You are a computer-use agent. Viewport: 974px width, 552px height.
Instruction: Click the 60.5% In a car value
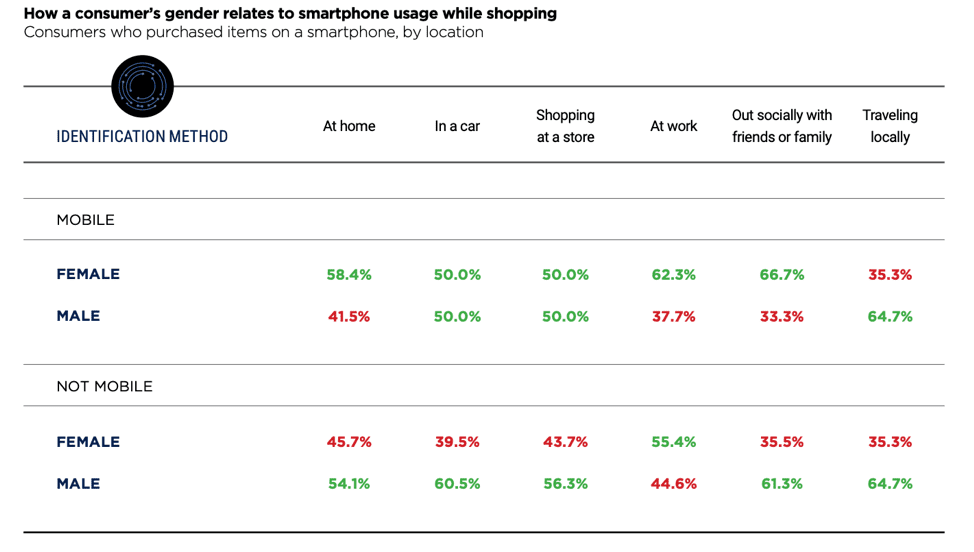tap(457, 484)
